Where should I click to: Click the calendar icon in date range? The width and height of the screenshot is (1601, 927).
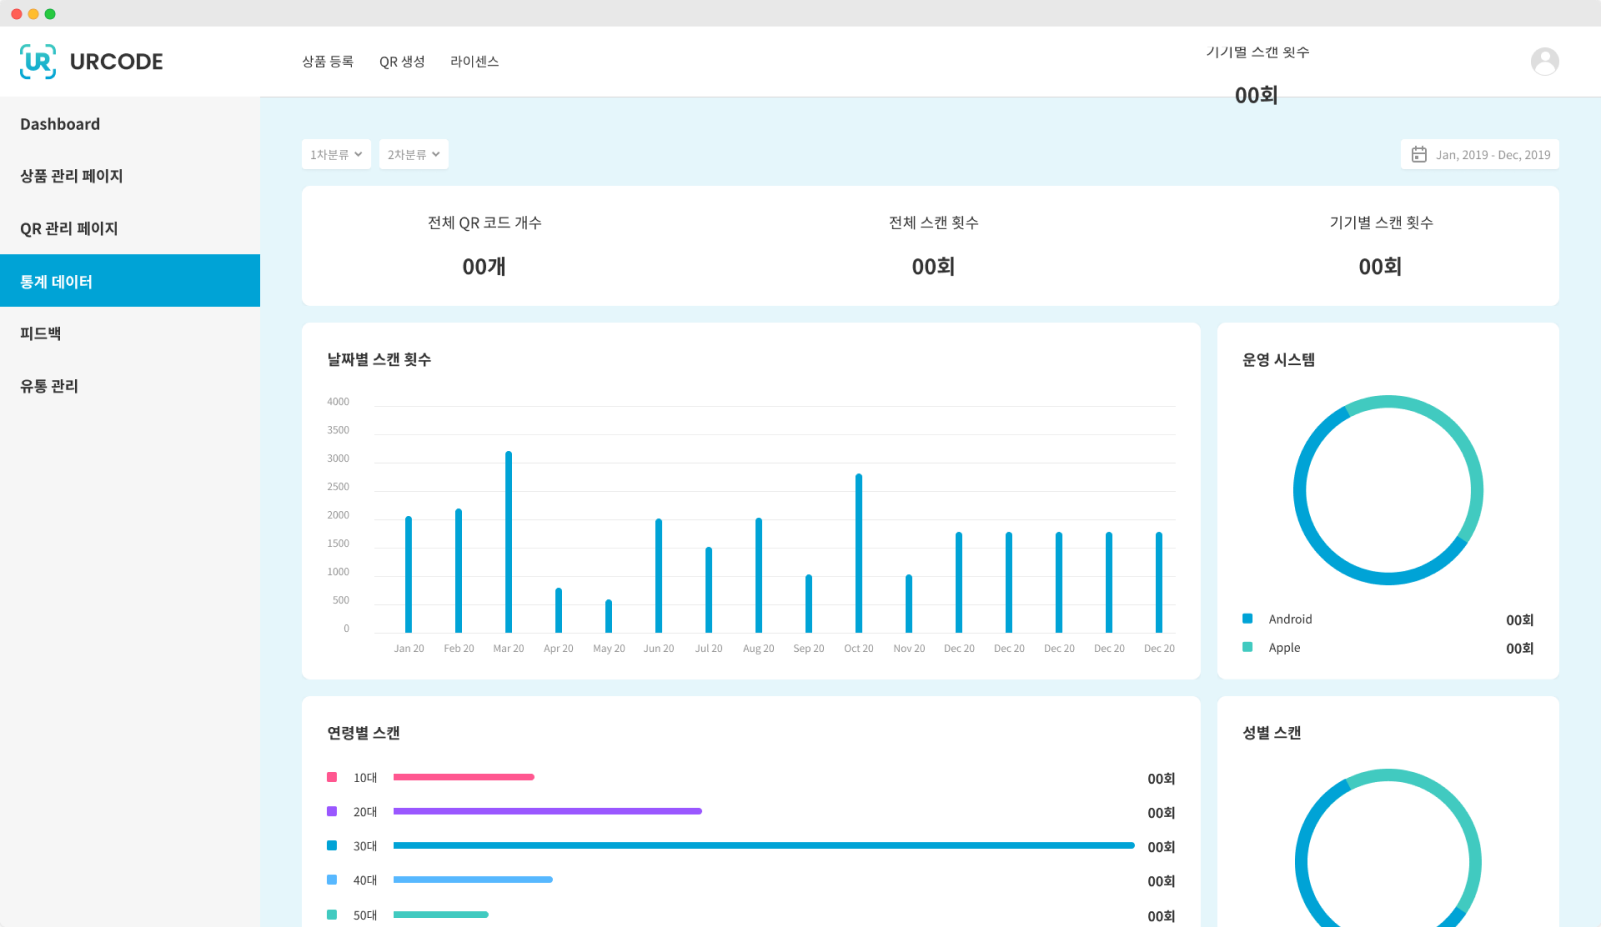[1418, 155]
